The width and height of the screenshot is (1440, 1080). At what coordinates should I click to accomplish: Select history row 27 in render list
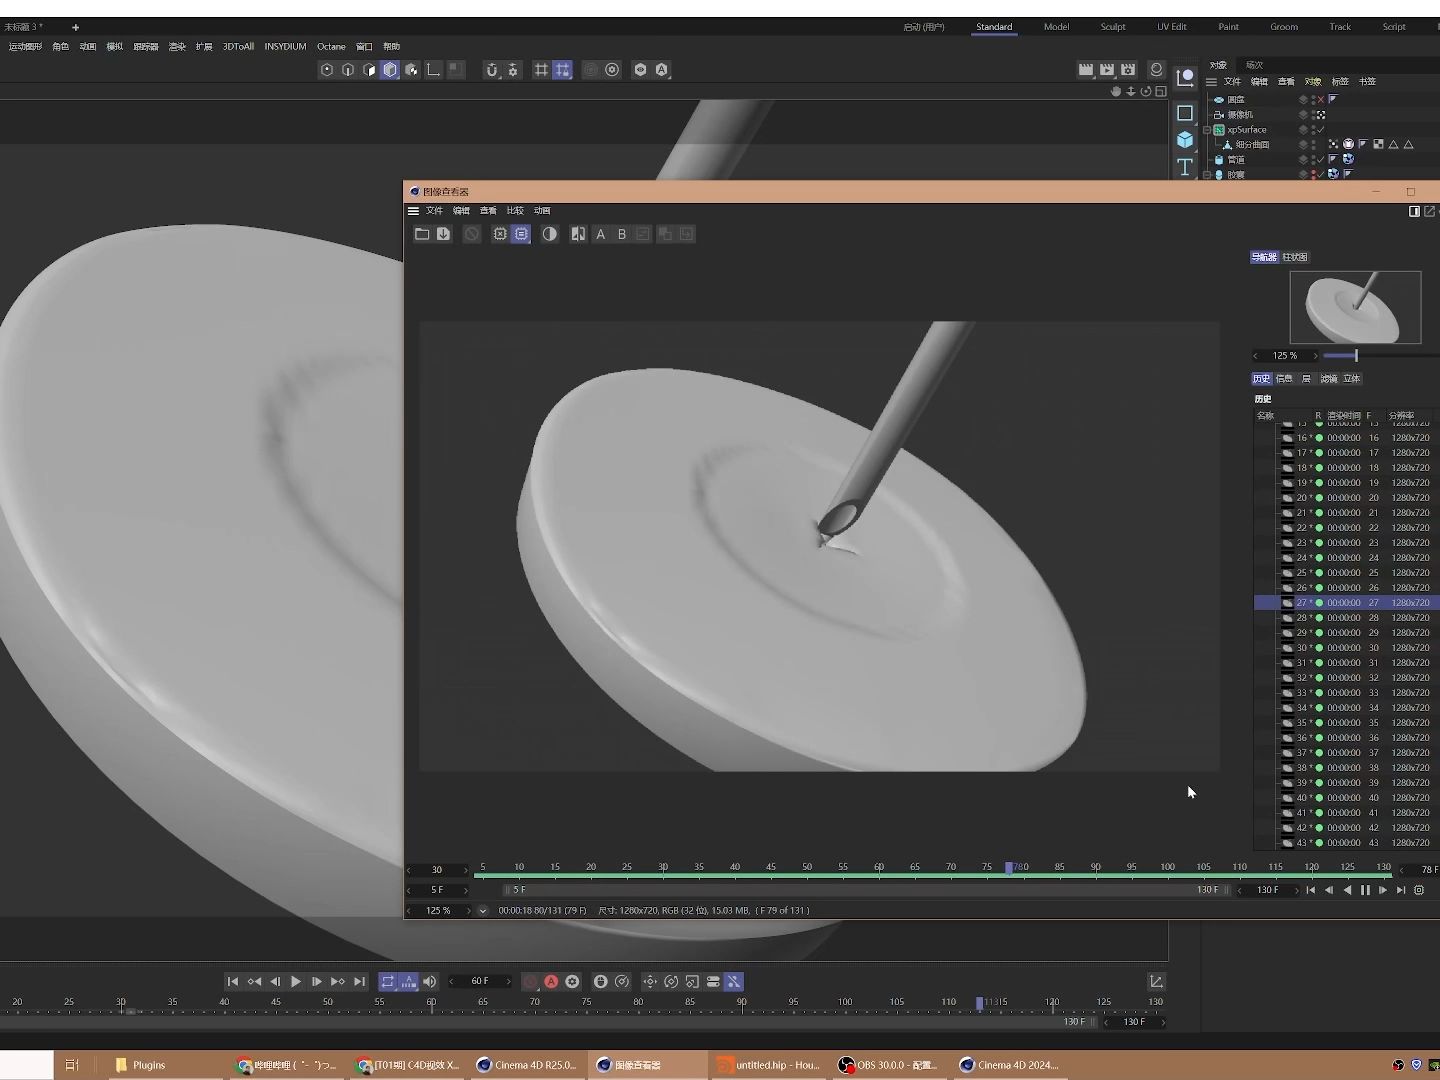[1346, 603]
